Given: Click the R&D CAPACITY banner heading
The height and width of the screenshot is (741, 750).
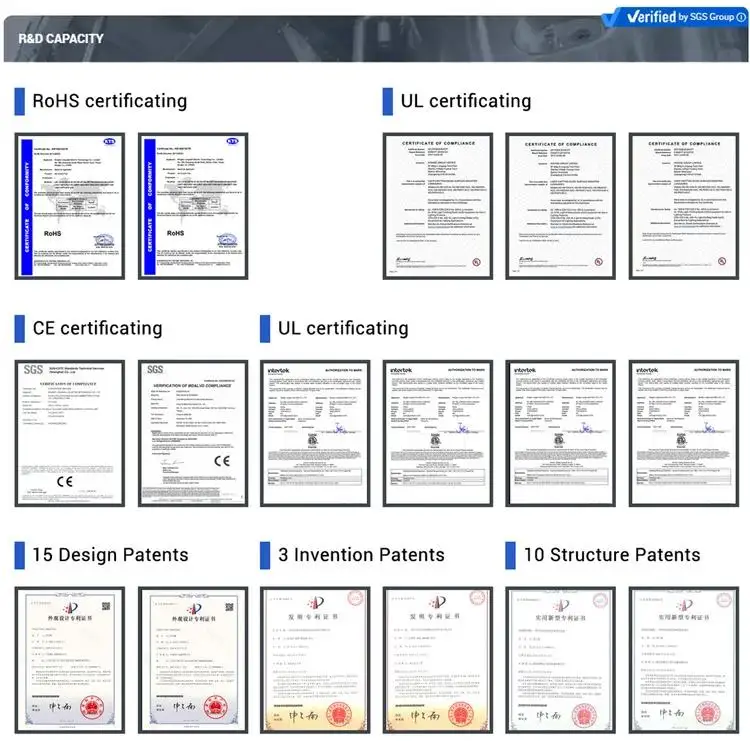Looking at the screenshot, I should pyautogui.click(x=61, y=39).
